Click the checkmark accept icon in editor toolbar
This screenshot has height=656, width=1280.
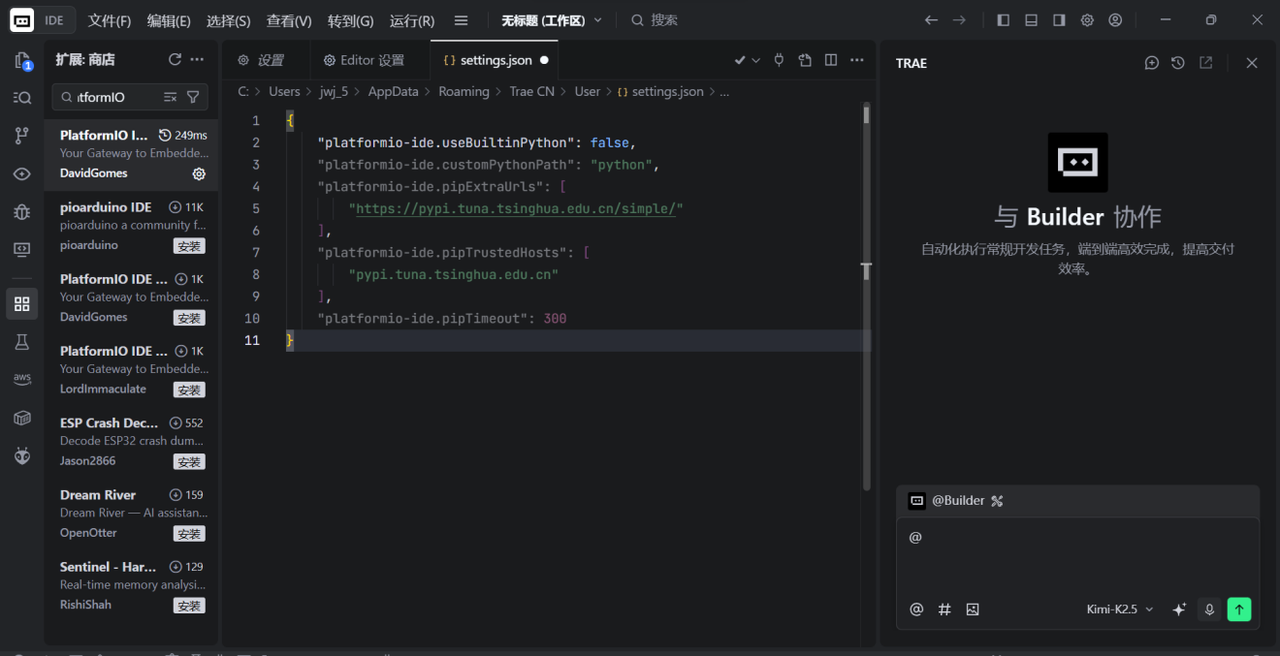[x=740, y=60]
